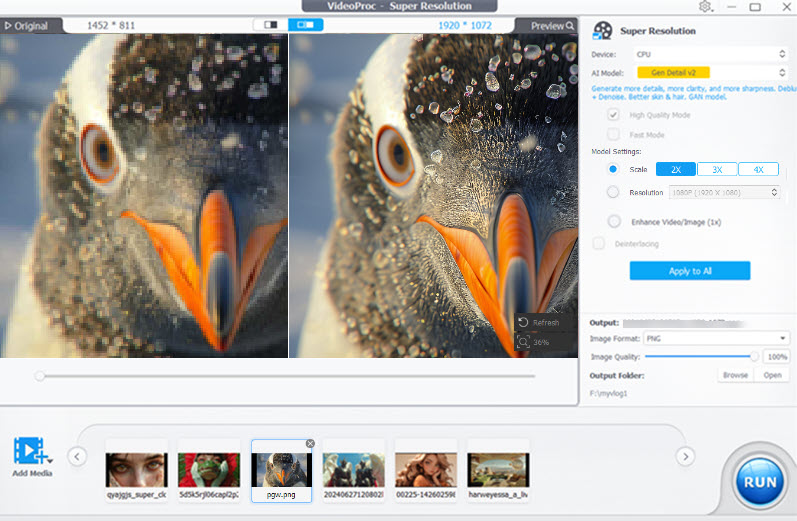Screen dimensions: 797x521
Task: Enable the Fast Mode checkbox
Action: coord(614,134)
